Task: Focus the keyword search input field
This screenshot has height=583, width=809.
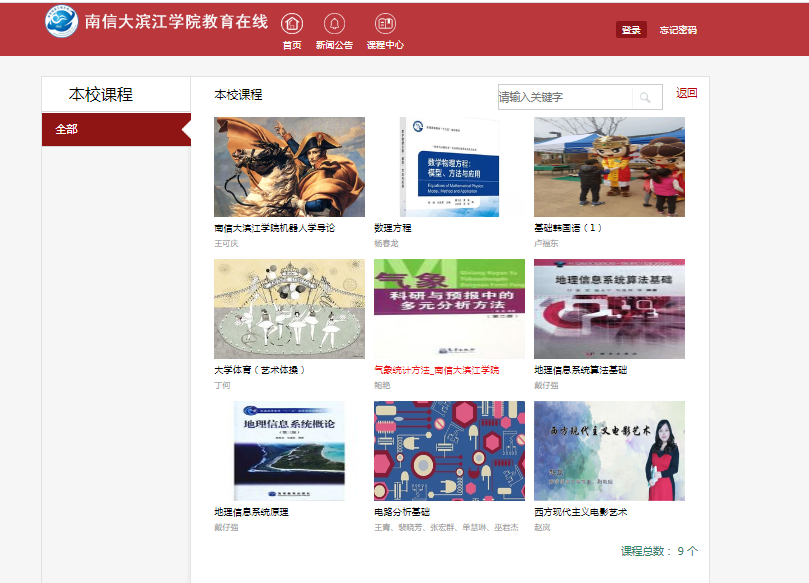Action: (565, 97)
